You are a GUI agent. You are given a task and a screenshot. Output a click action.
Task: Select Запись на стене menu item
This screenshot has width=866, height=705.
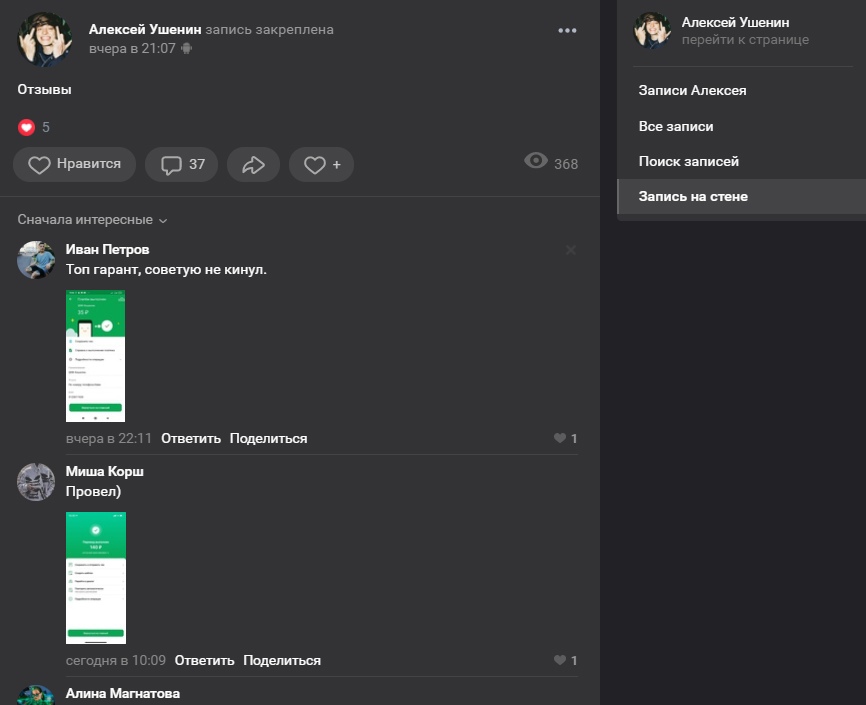(x=693, y=197)
